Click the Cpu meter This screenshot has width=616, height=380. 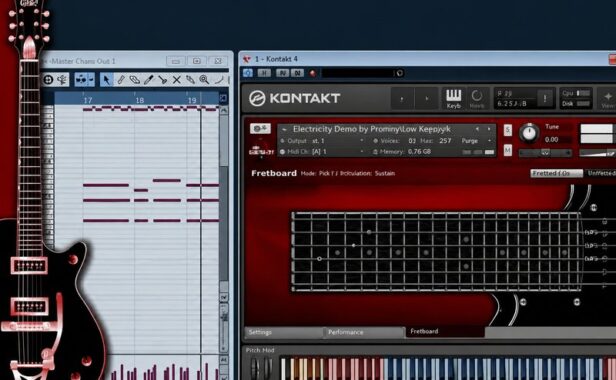576,93
